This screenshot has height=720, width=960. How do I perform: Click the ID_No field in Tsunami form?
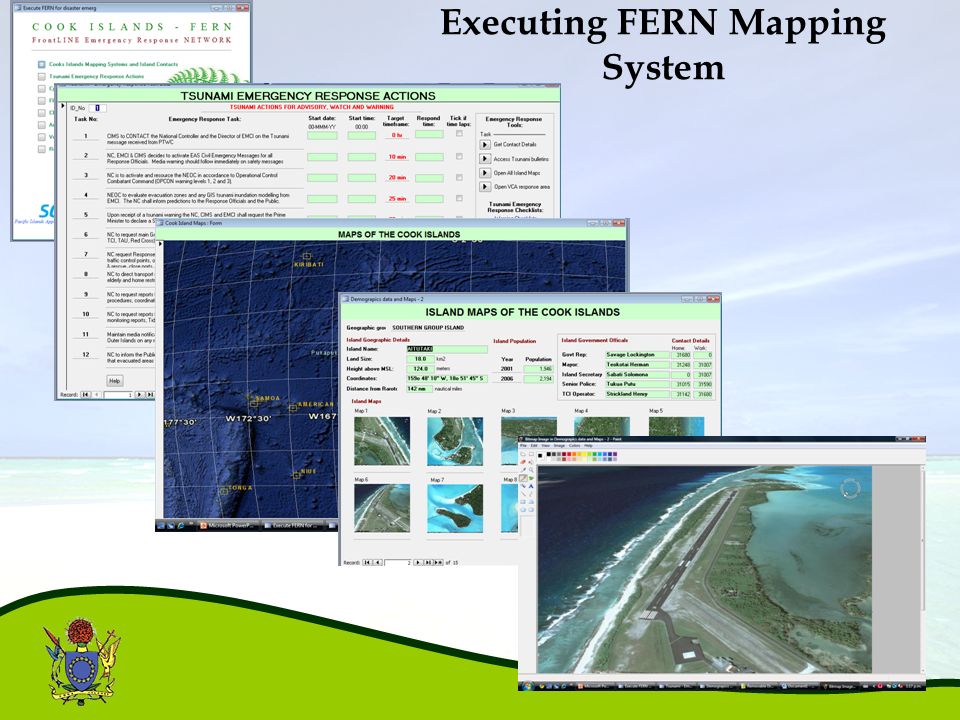pos(97,108)
